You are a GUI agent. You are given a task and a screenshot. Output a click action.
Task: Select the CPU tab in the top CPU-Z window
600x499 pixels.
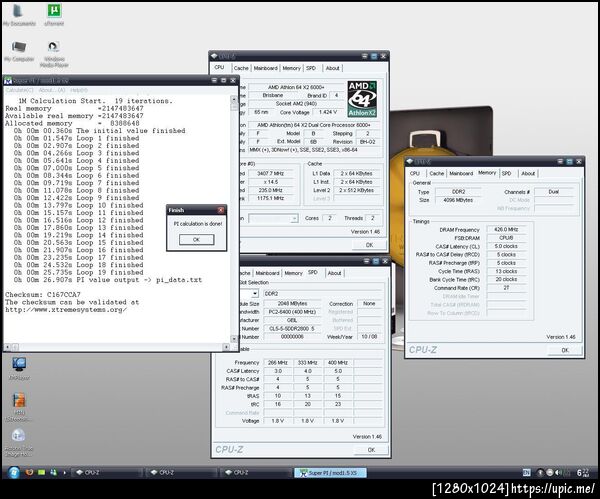point(219,67)
